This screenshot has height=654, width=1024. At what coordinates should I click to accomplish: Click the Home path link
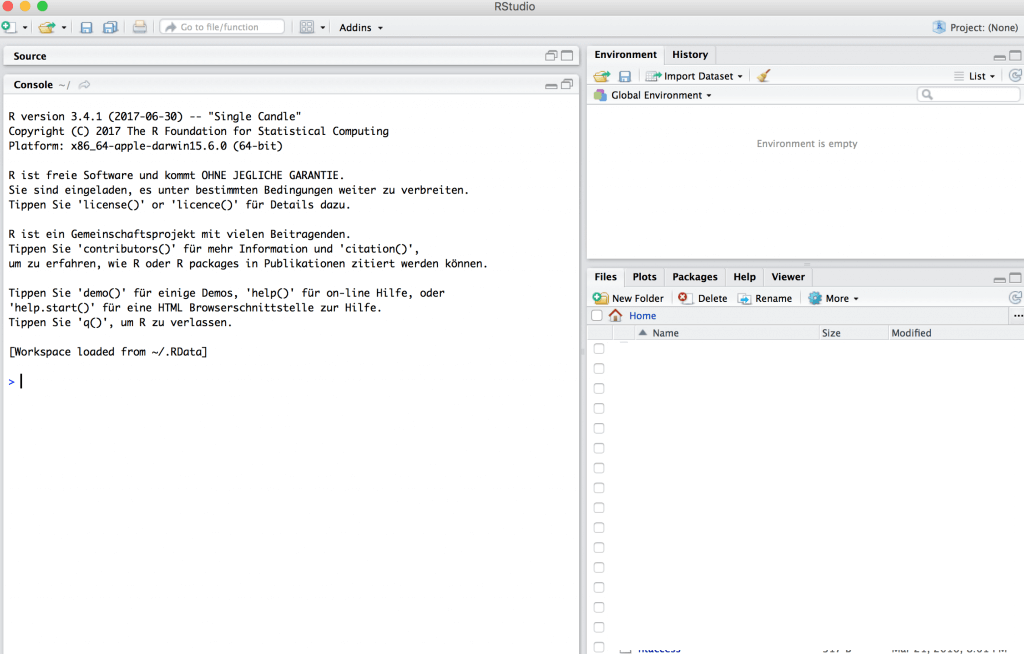[643, 316]
